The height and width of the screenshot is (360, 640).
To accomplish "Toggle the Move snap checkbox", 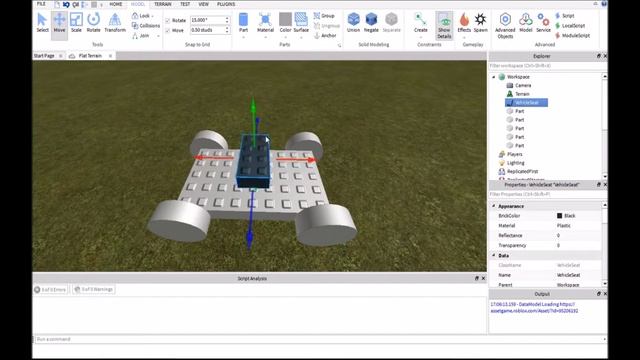I will 167,31.
